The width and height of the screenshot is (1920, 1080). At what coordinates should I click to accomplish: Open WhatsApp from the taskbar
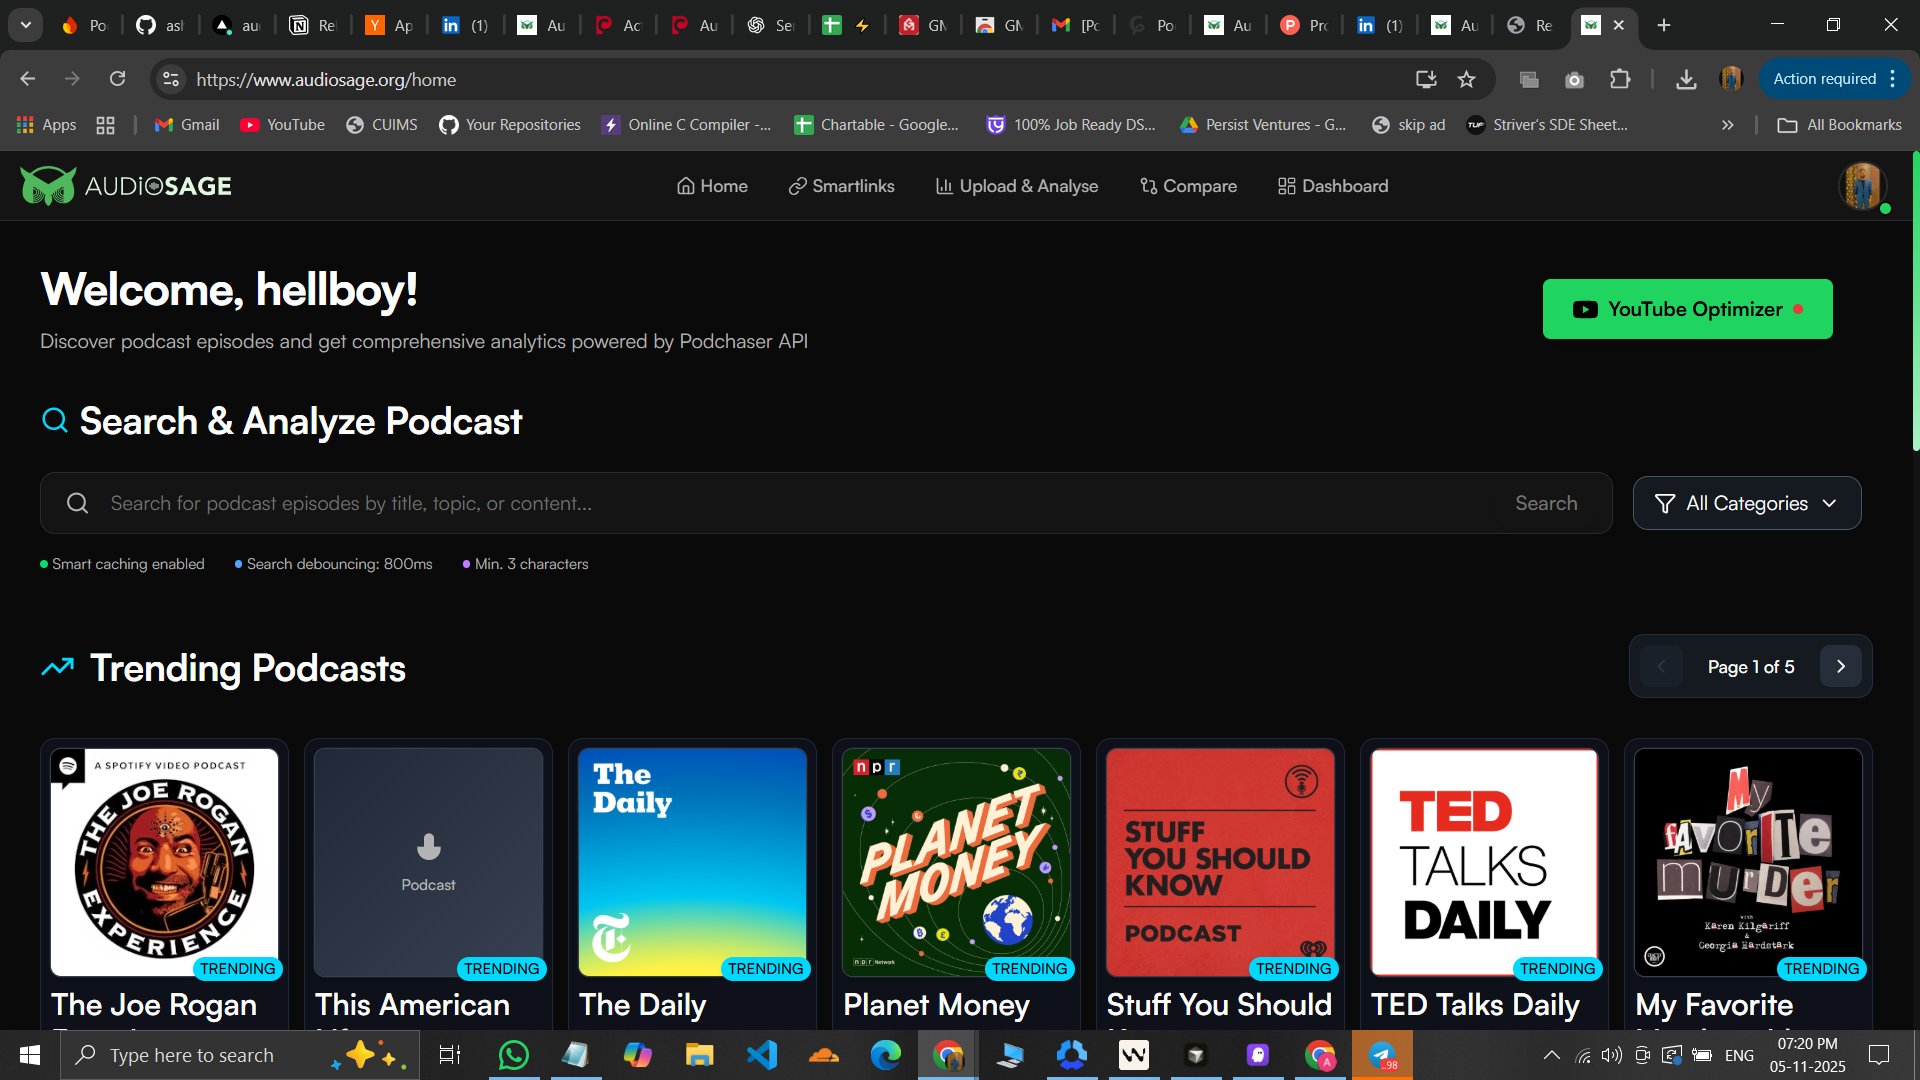[x=513, y=1055]
